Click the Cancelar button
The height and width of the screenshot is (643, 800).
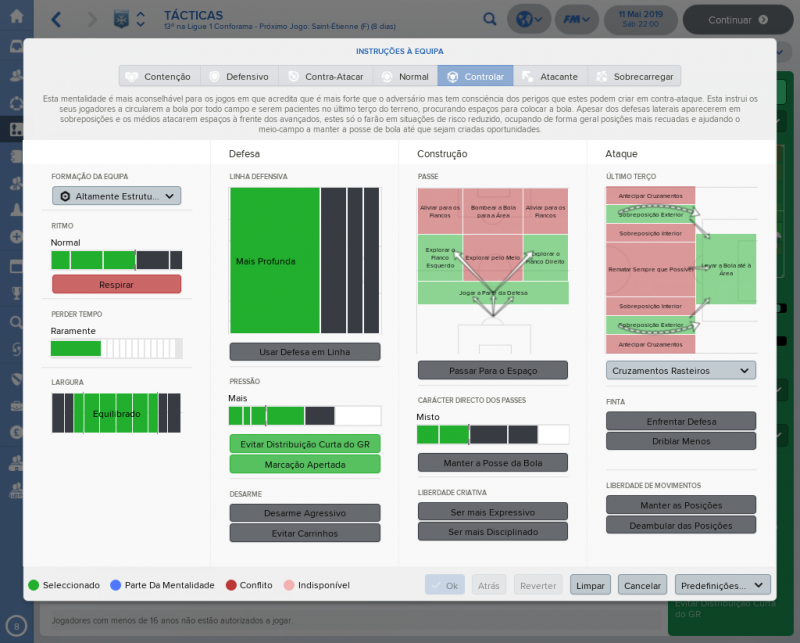[x=643, y=585]
